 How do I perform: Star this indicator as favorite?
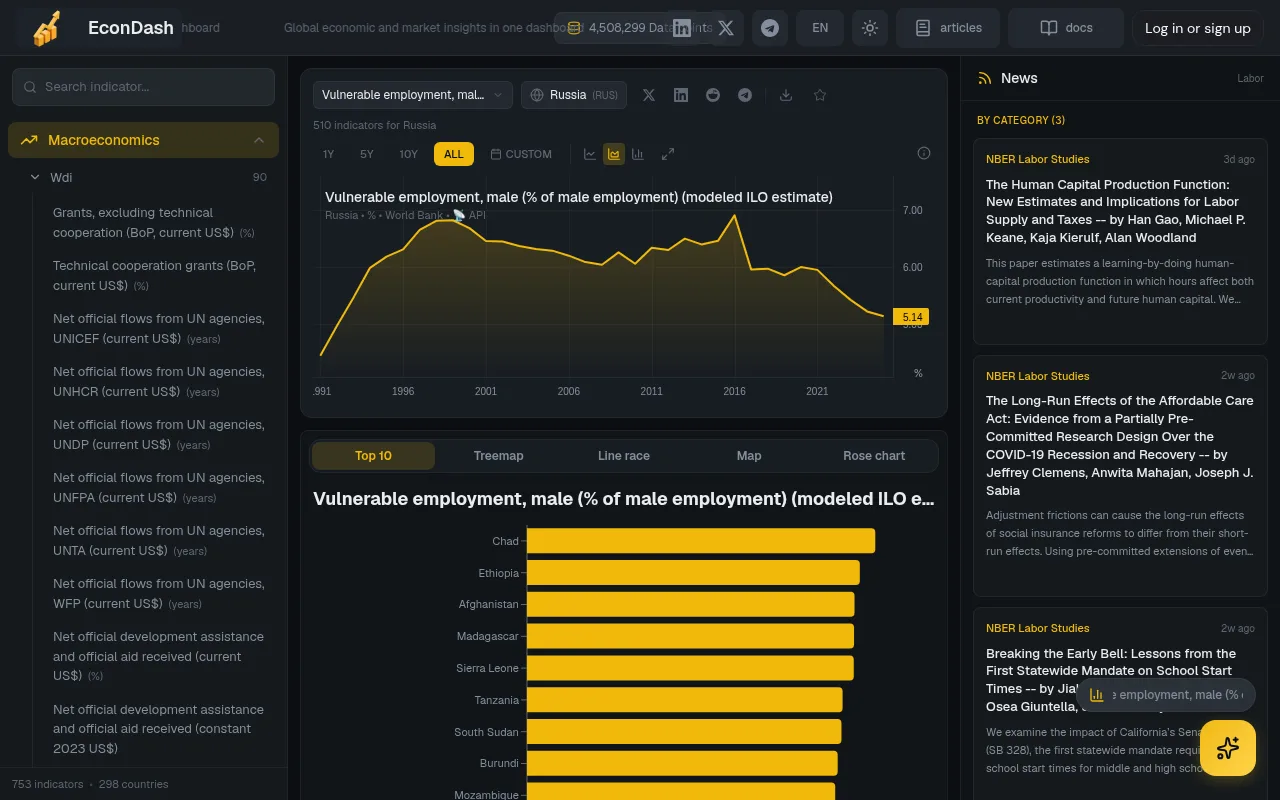820,95
